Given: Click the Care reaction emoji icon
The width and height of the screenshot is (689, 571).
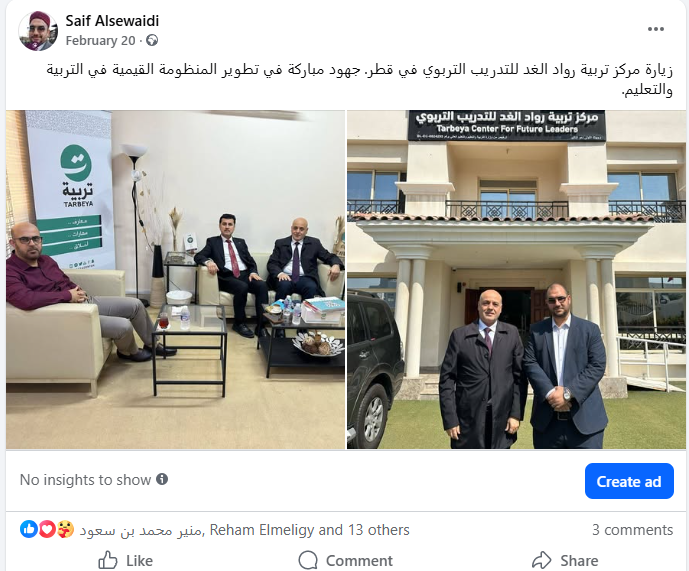Looking at the screenshot, I should 65,529.
